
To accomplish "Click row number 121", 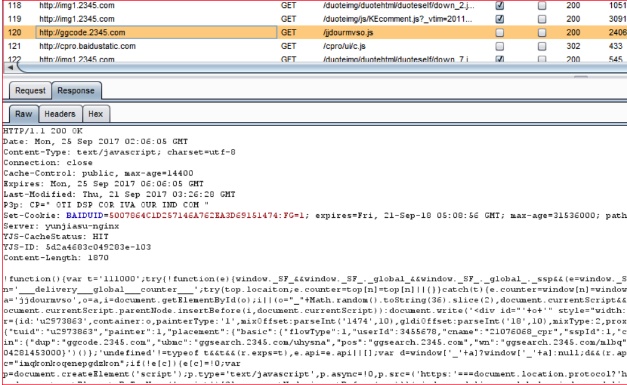I will pos(14,46).
